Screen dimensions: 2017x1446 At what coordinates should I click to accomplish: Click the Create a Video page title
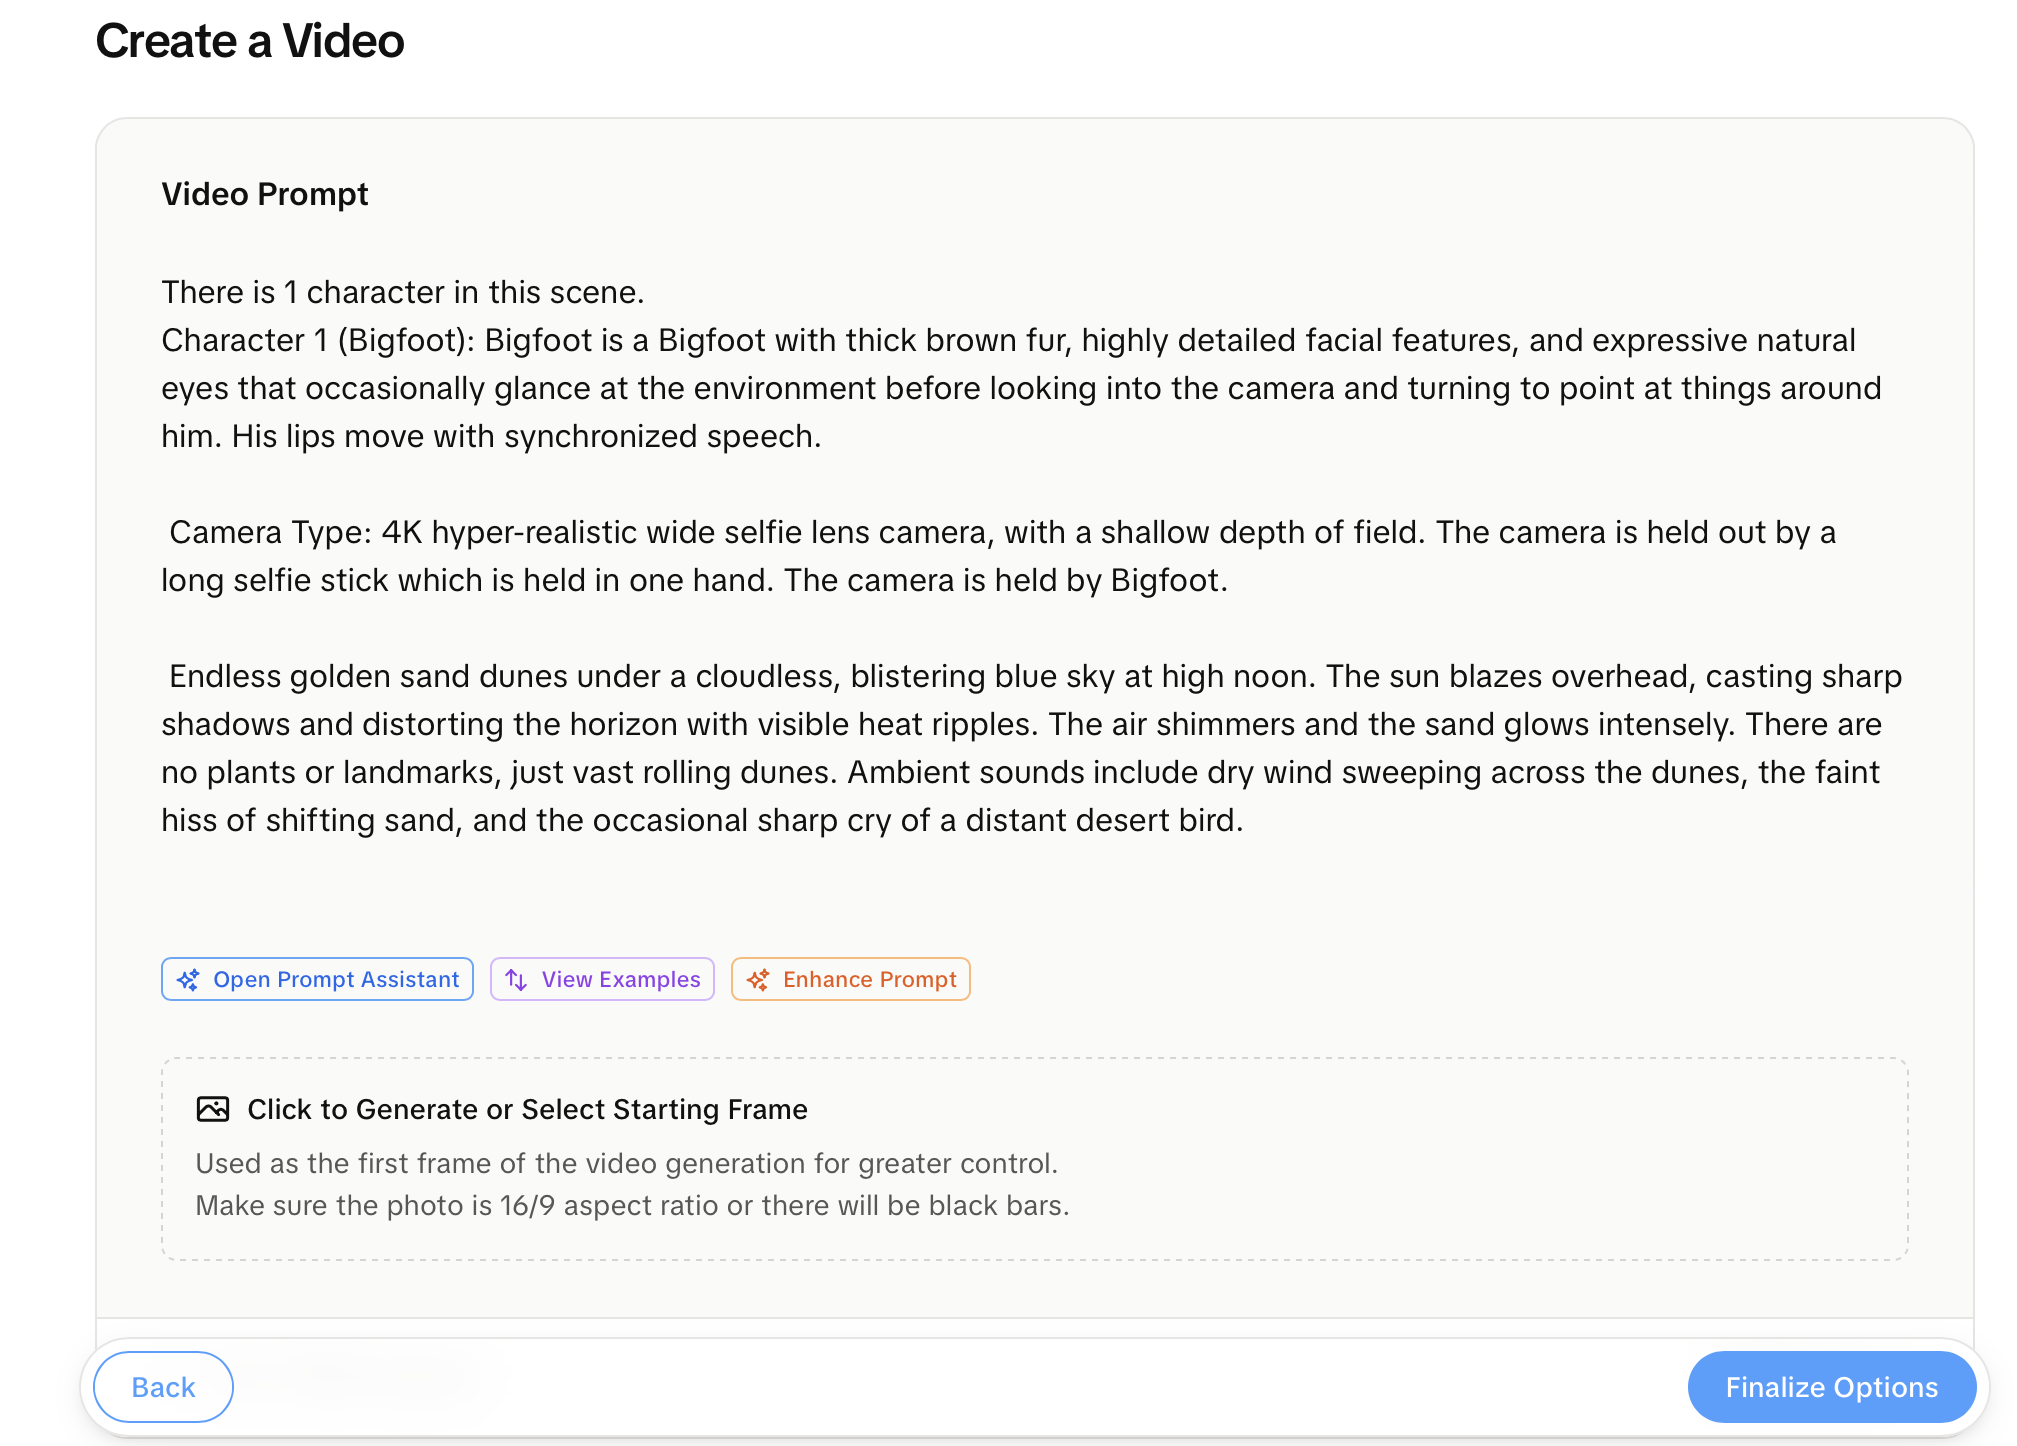point(249,41)
